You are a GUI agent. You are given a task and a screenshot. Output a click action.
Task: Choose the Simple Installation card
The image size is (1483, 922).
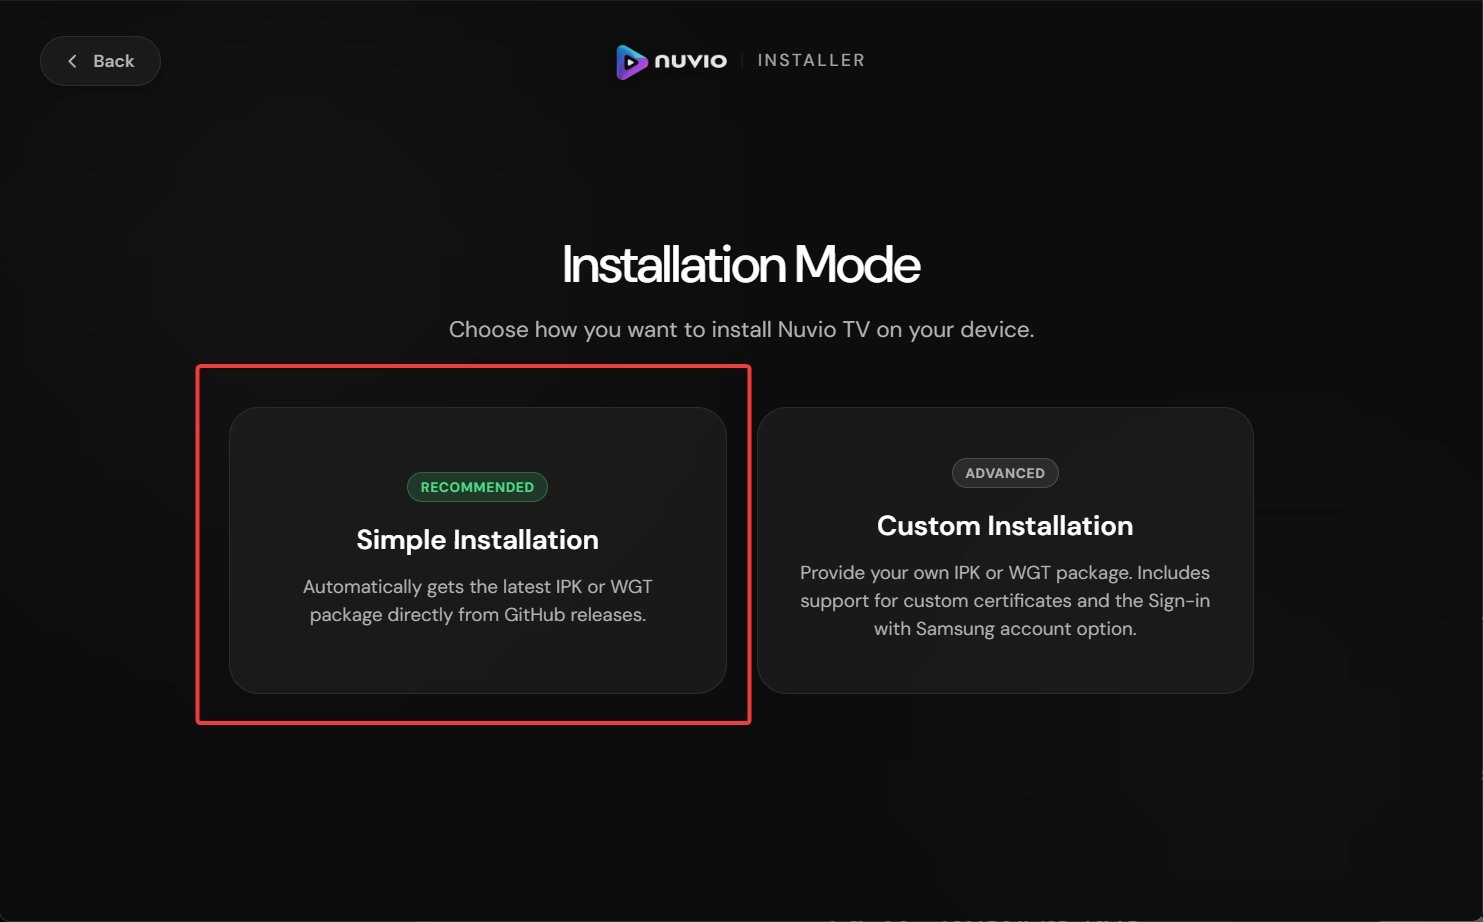(478, 550)
